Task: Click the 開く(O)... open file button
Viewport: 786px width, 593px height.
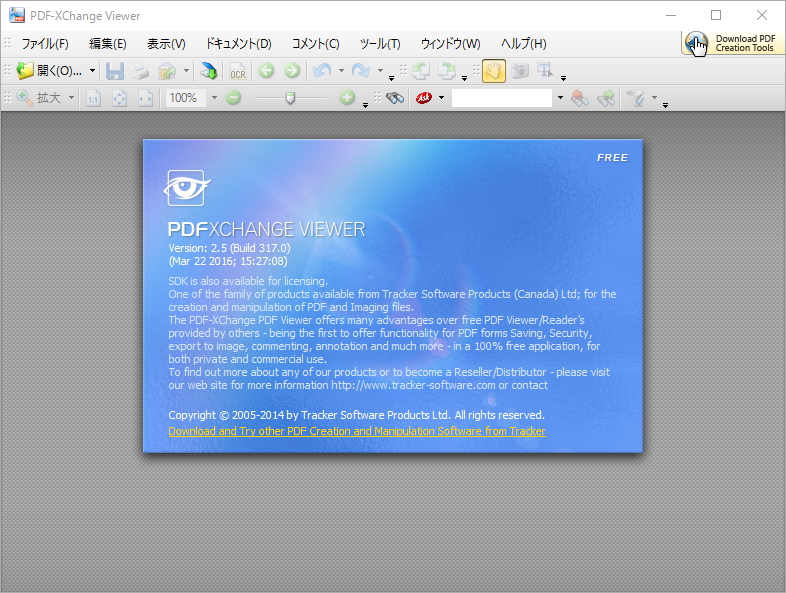Action: [49, 71]
